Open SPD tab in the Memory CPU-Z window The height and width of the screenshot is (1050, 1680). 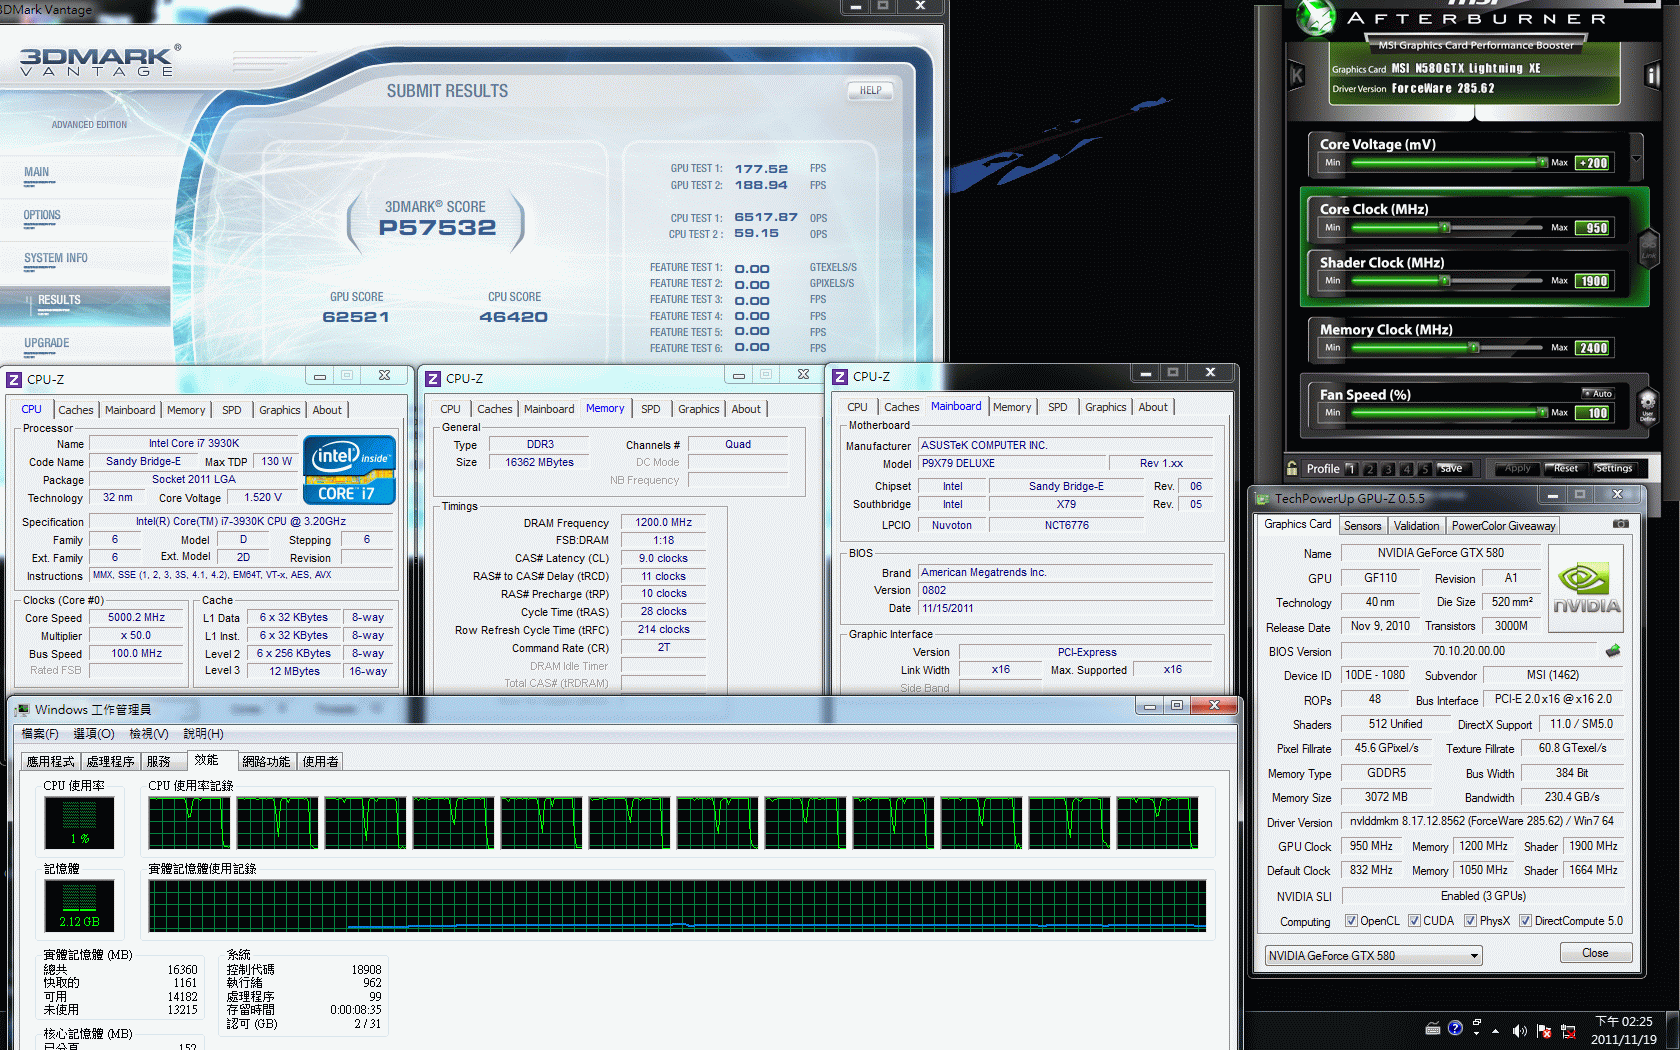point(651,409)
